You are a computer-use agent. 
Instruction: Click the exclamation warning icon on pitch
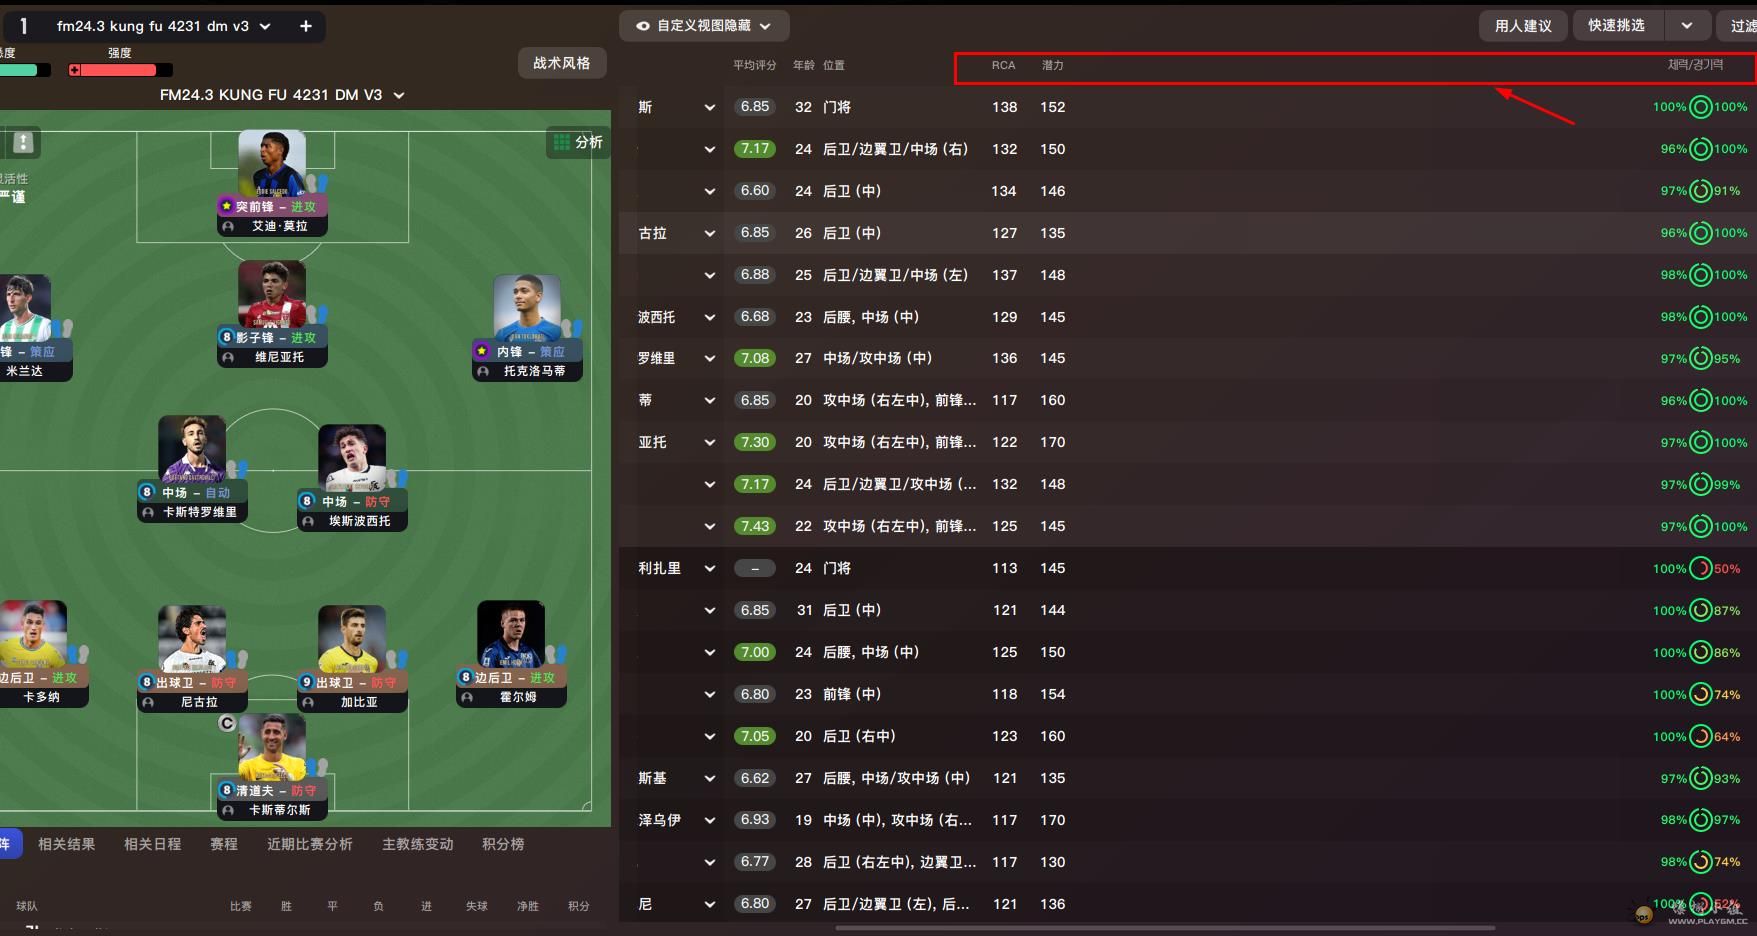point(23,142)
